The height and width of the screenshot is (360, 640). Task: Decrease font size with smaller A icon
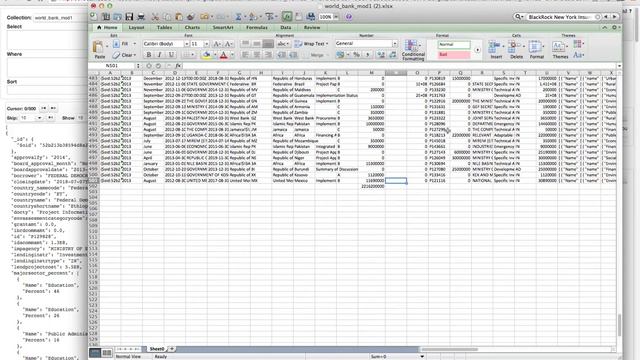(228, 44)
